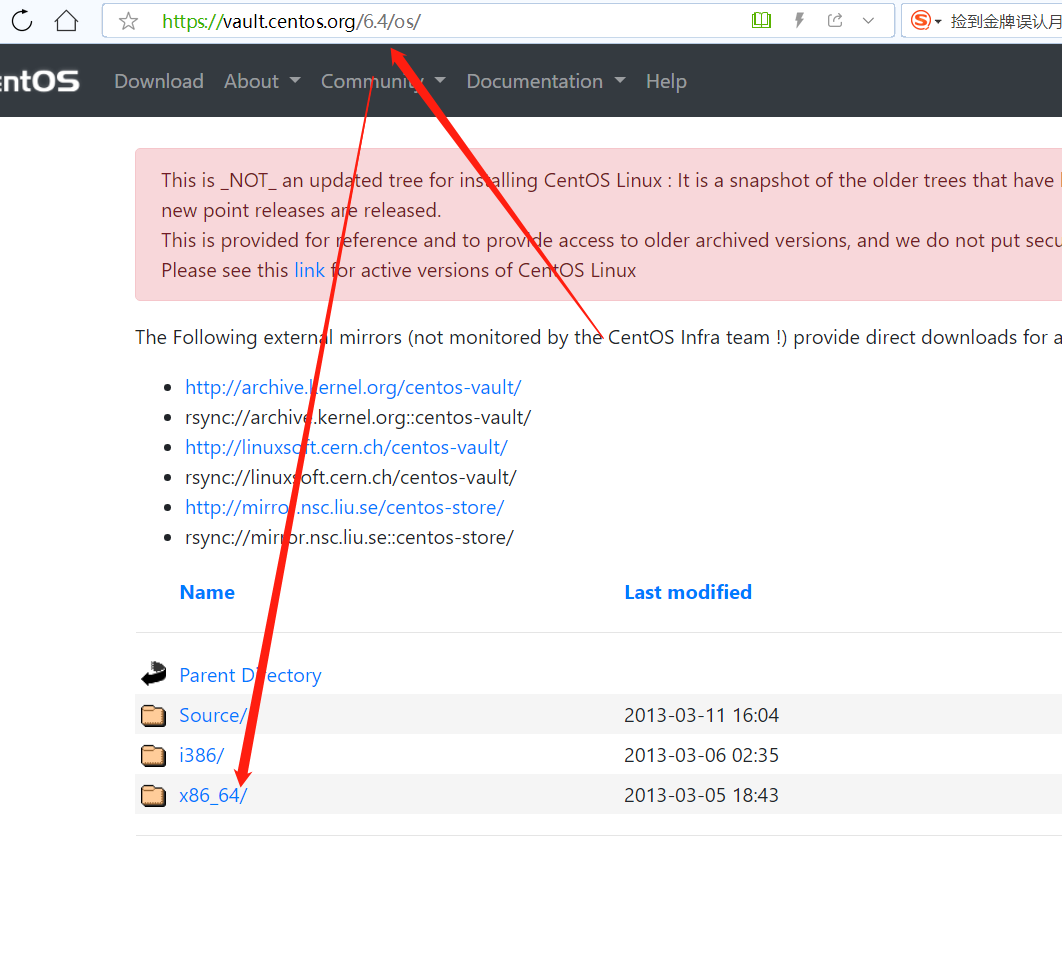Open reader mode book icon
The width and height of the screenshot is (1062, 953).
pos(761,20)
